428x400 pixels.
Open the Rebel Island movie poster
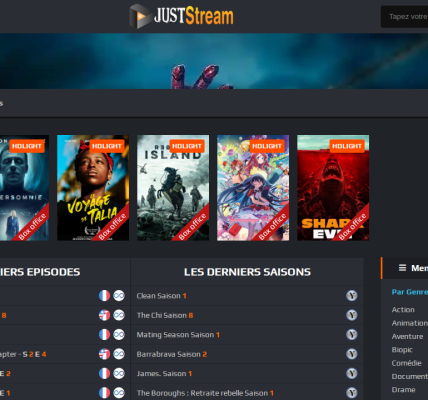(x=173, y=188)
